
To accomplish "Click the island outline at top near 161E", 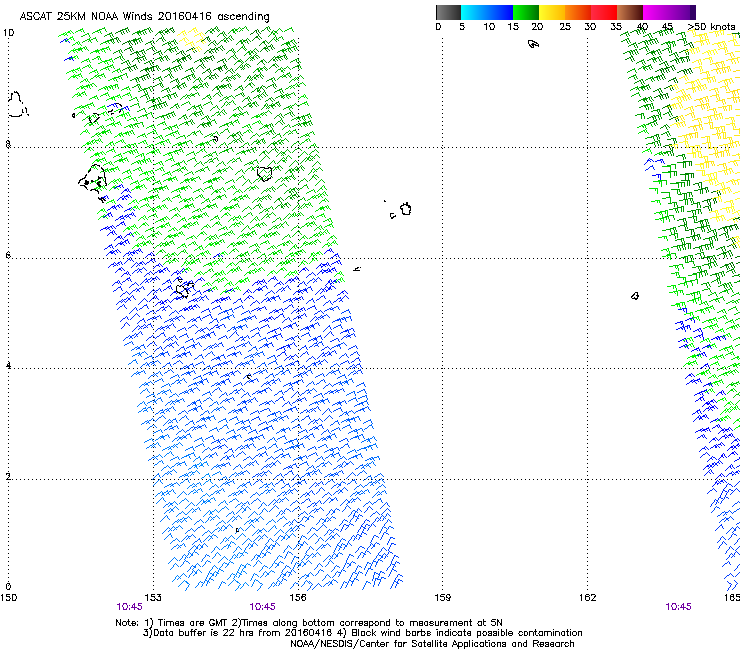I will pyautogui.click(x=533, y=44).
